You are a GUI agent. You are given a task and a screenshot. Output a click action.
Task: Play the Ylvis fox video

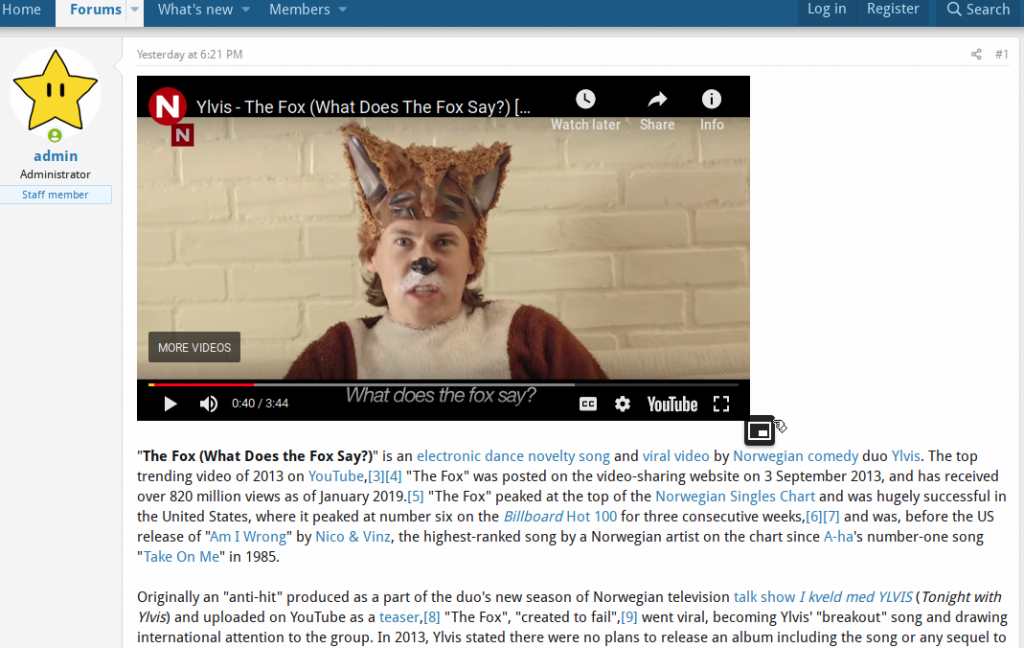tap(170, 404)
